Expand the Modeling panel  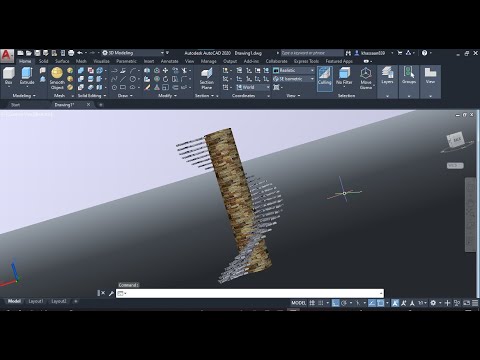24,96
